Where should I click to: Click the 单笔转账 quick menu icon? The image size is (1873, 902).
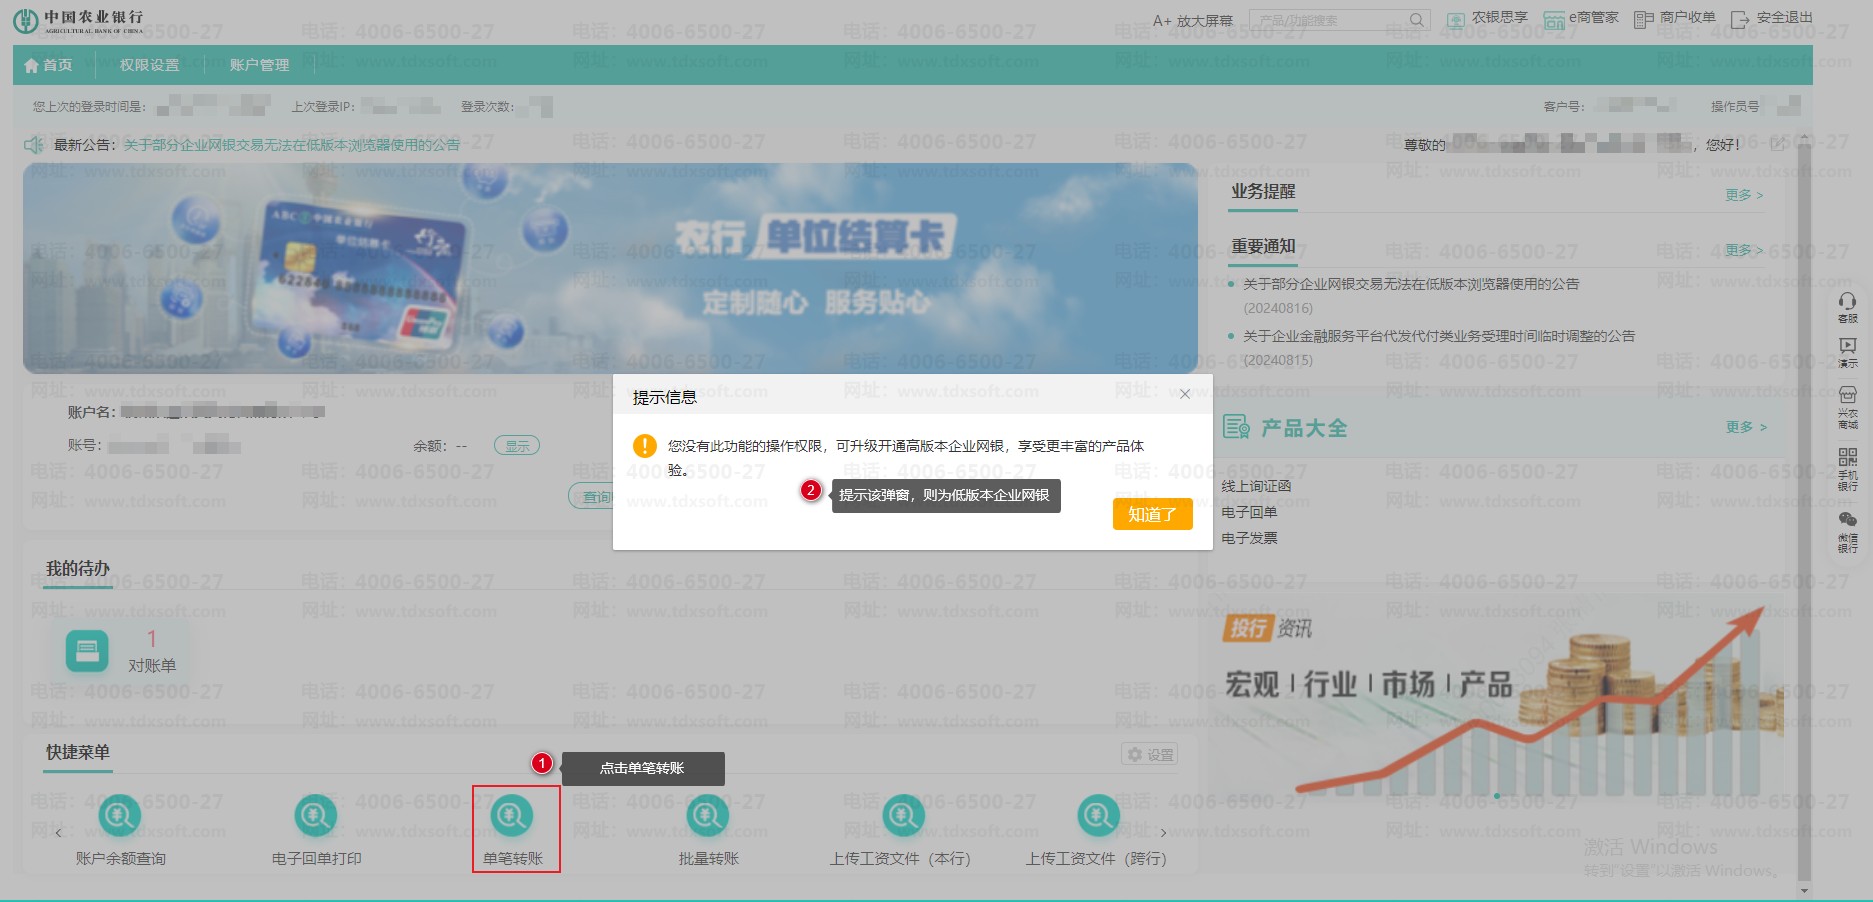pyautogui.click(x=512, y=817)
